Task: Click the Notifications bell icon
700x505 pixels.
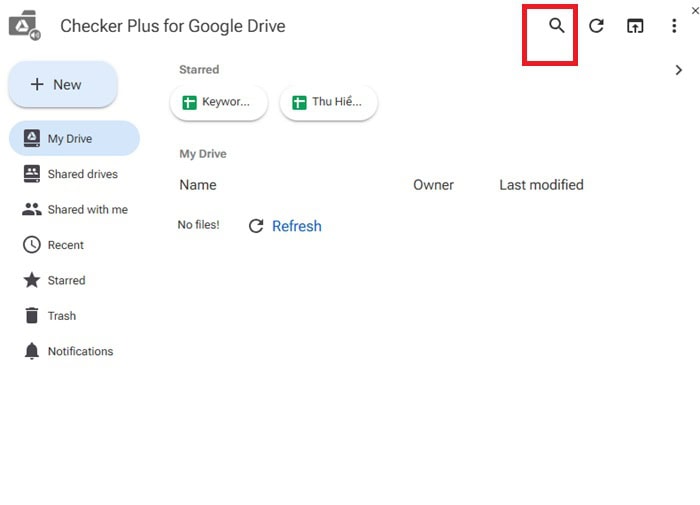Action: point(31,351)
